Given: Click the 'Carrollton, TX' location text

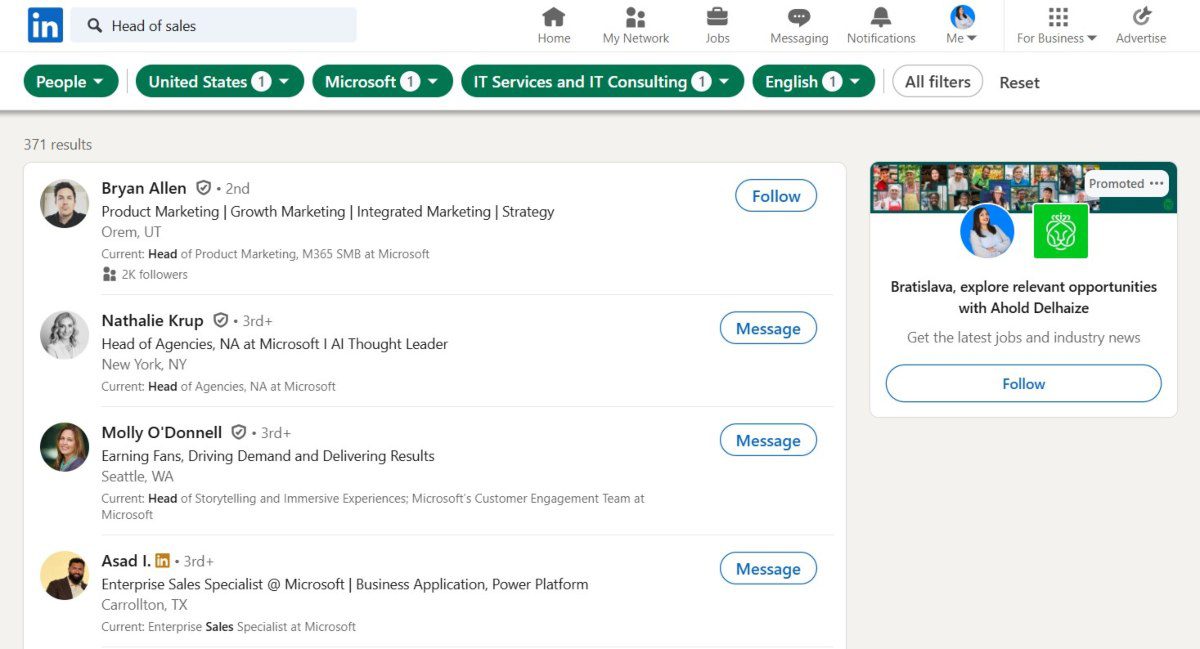Looking at the screenshot, I should point(145,605).
